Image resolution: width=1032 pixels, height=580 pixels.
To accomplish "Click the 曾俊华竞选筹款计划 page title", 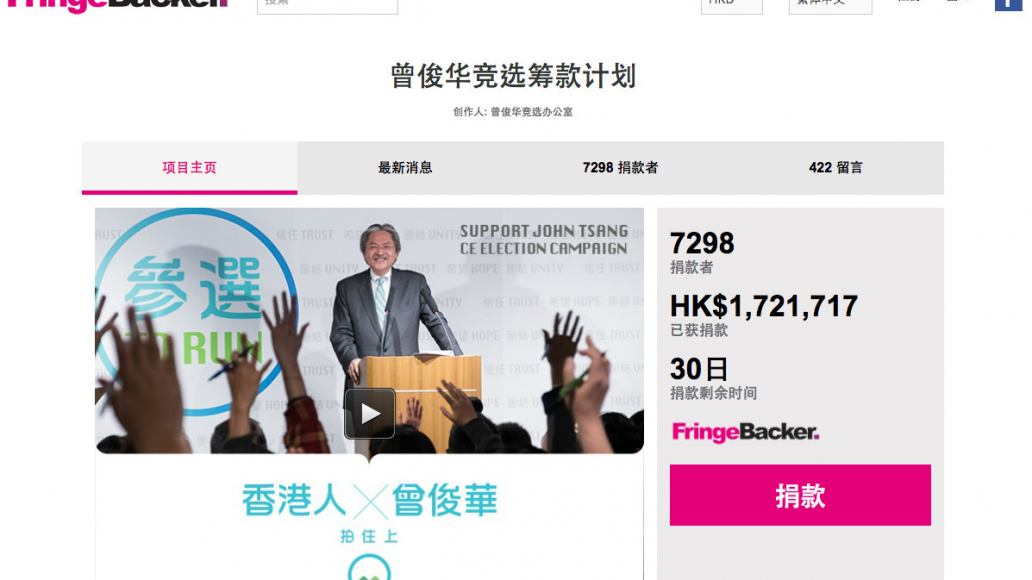I will click(513, 76).
